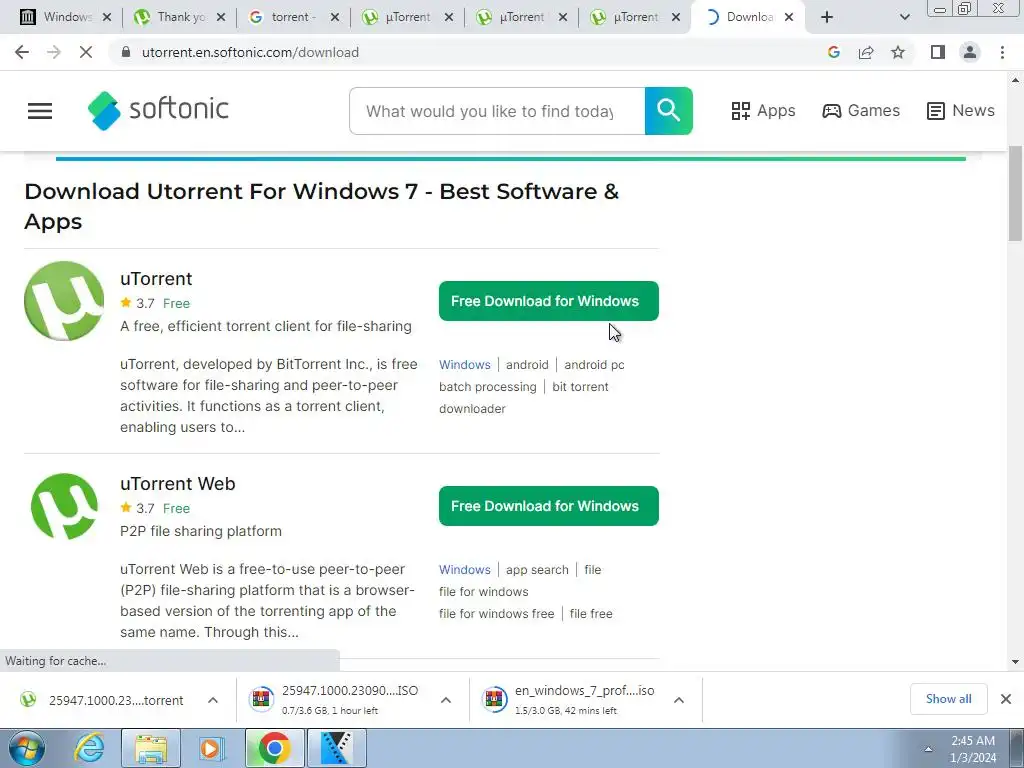1024x768 pixels.
Task: Click the browser forward arrow
Action: [x=54, y=52]
